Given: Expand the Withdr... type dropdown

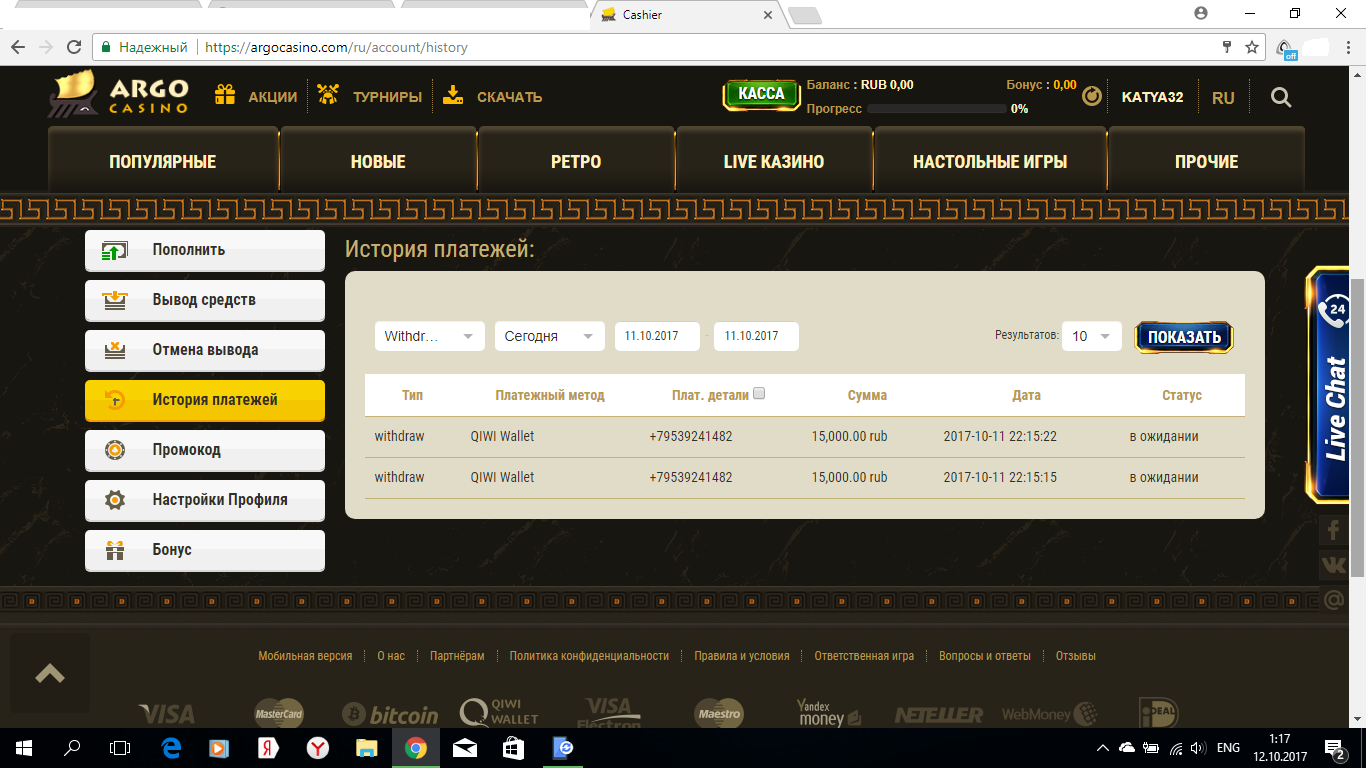Looking at the screenshot, I should [x=430, y=337].
